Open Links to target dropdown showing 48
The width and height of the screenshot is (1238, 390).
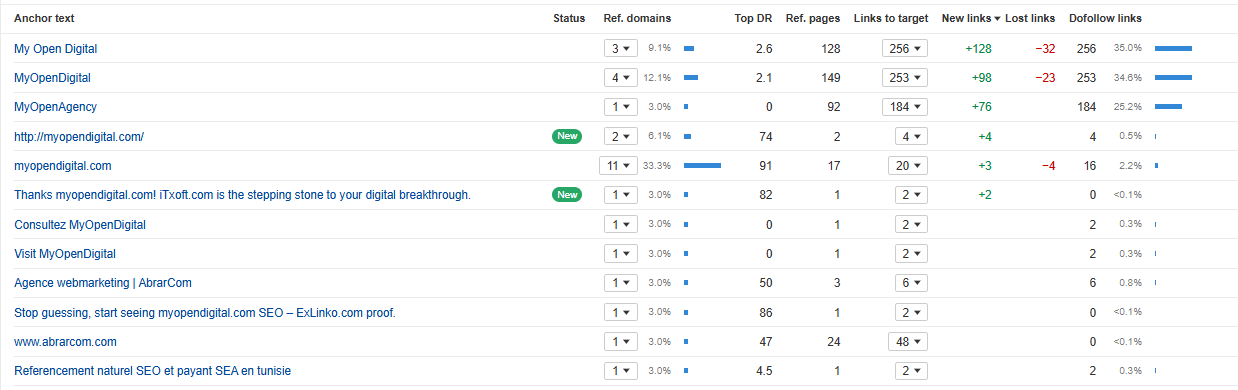[905, 342]
